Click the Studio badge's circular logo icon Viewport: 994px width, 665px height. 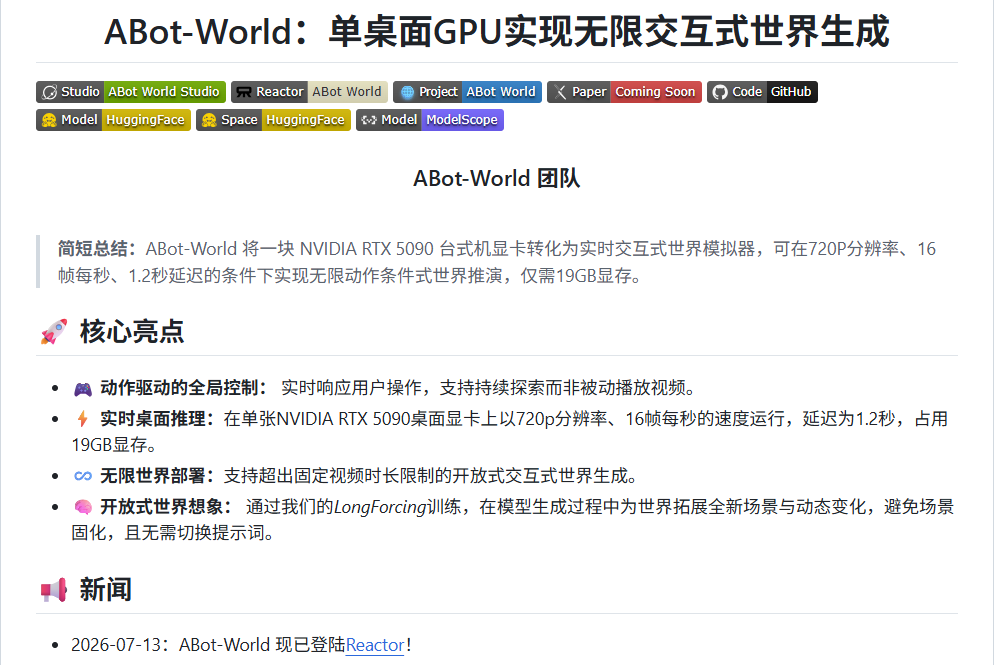tap(49, 93)
